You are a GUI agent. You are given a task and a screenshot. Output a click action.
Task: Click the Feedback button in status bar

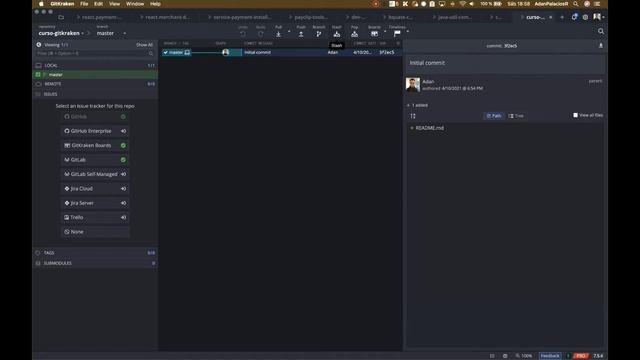[550, 356]
